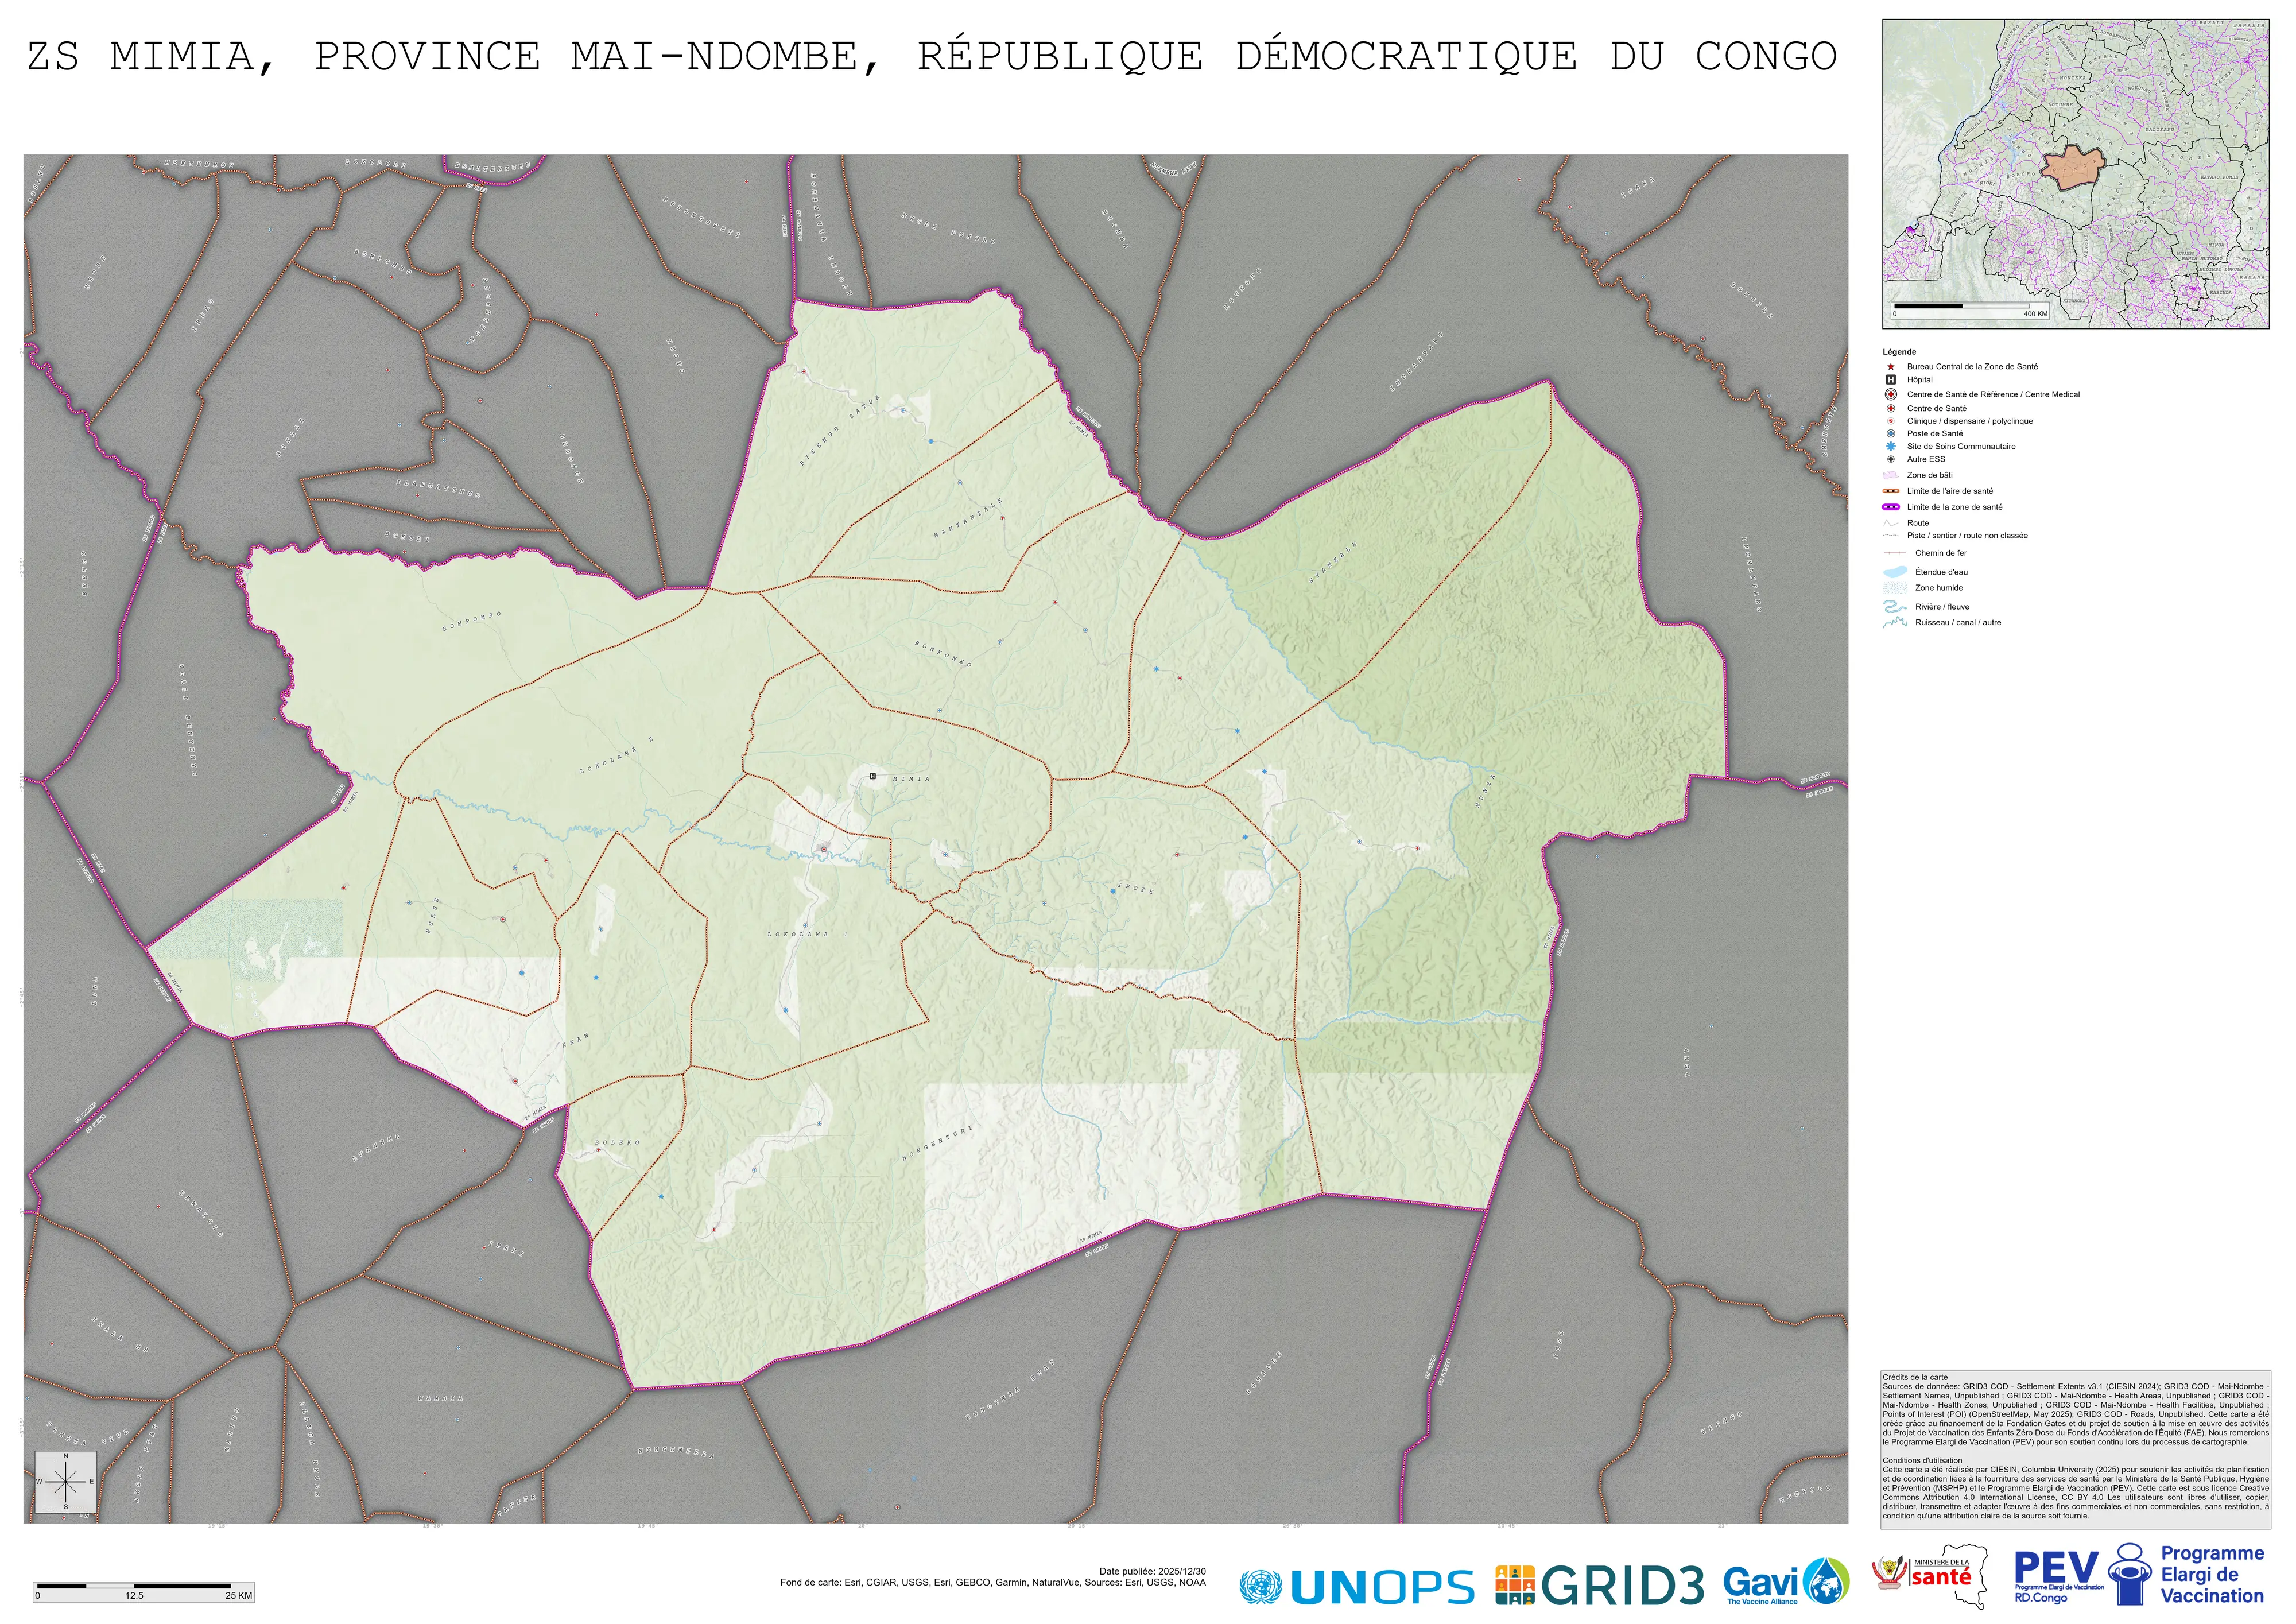Click the inset overview map thumbnail
Viewport: 2296px width, 1624px height.
2075,173
